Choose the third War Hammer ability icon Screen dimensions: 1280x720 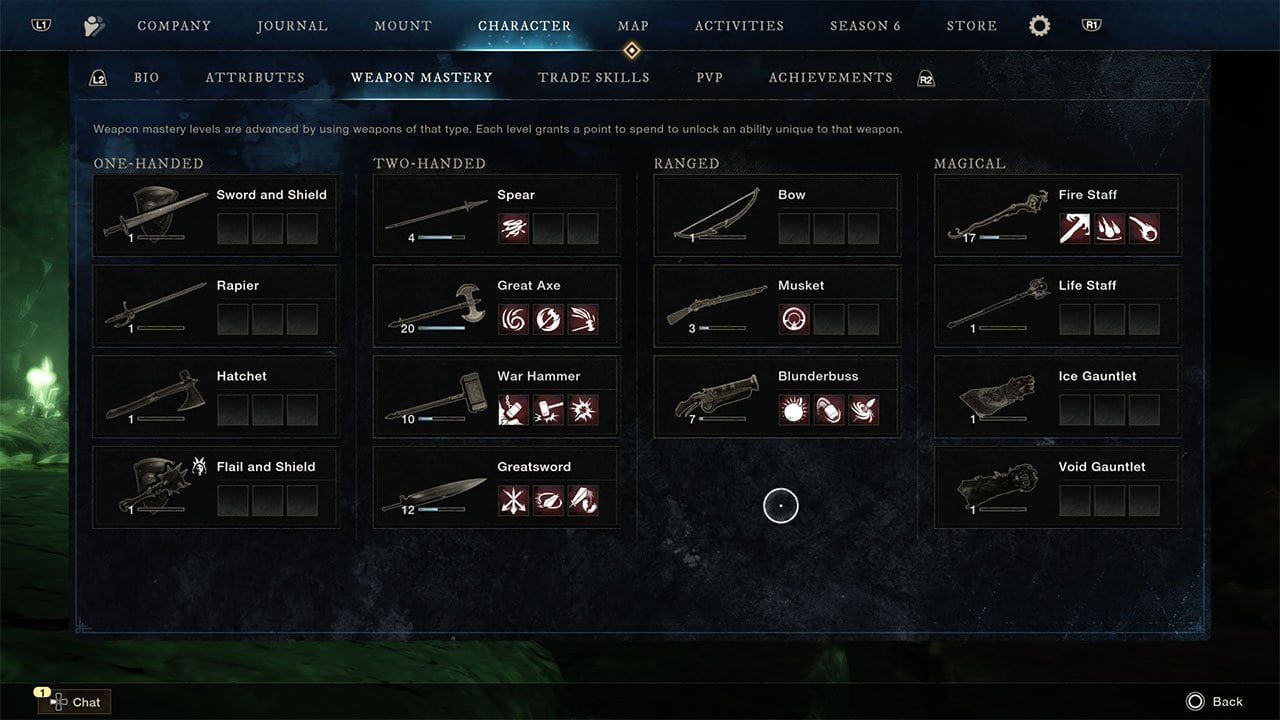(583, 410)
